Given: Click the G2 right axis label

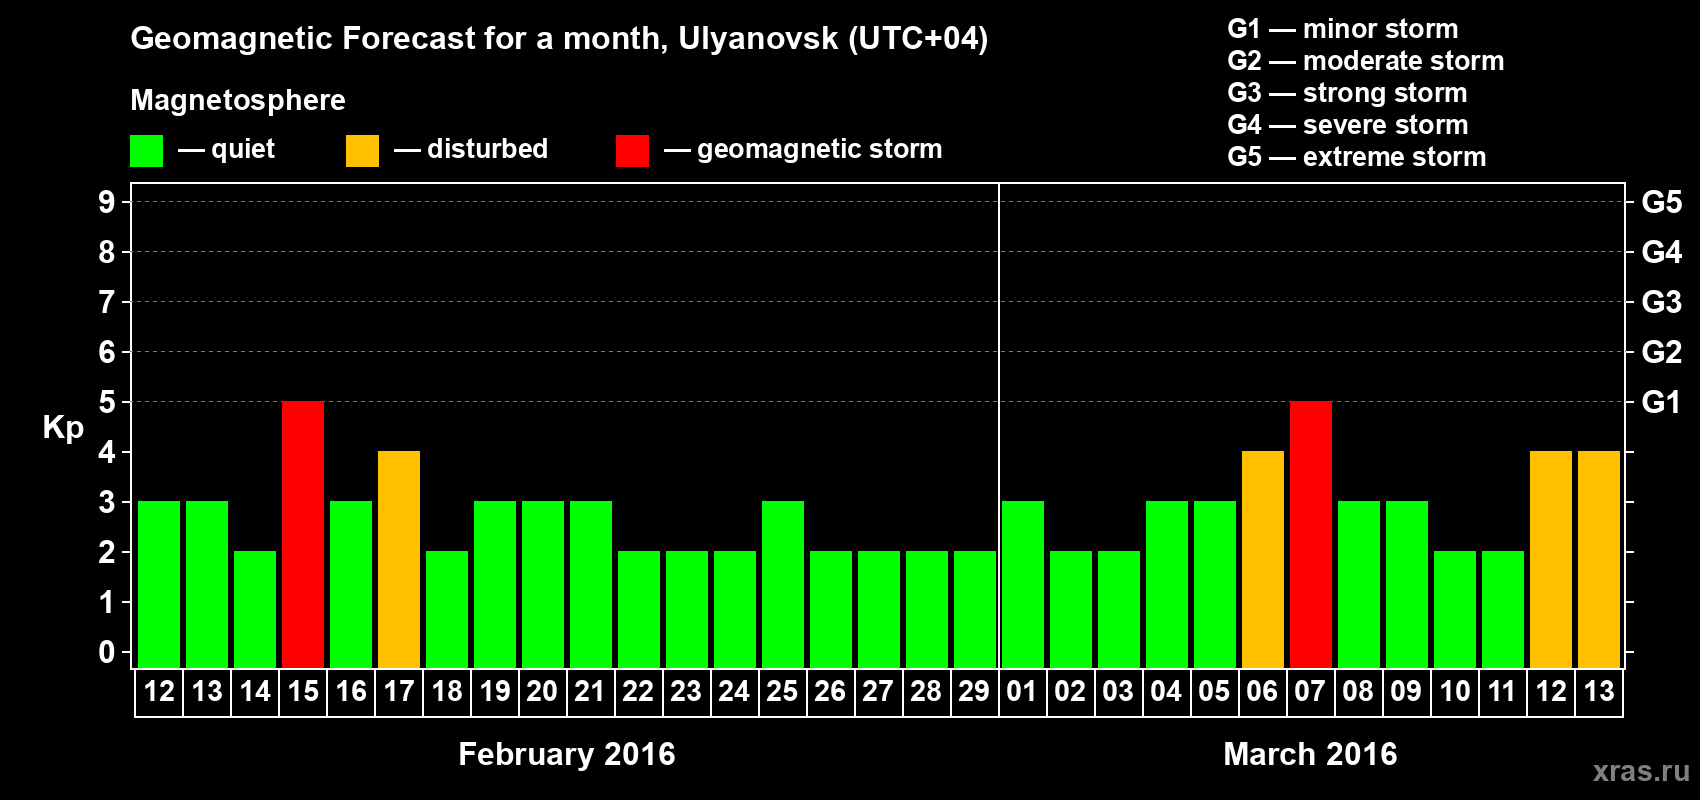Looking at the screenshot, I should tap(1661, 352).
